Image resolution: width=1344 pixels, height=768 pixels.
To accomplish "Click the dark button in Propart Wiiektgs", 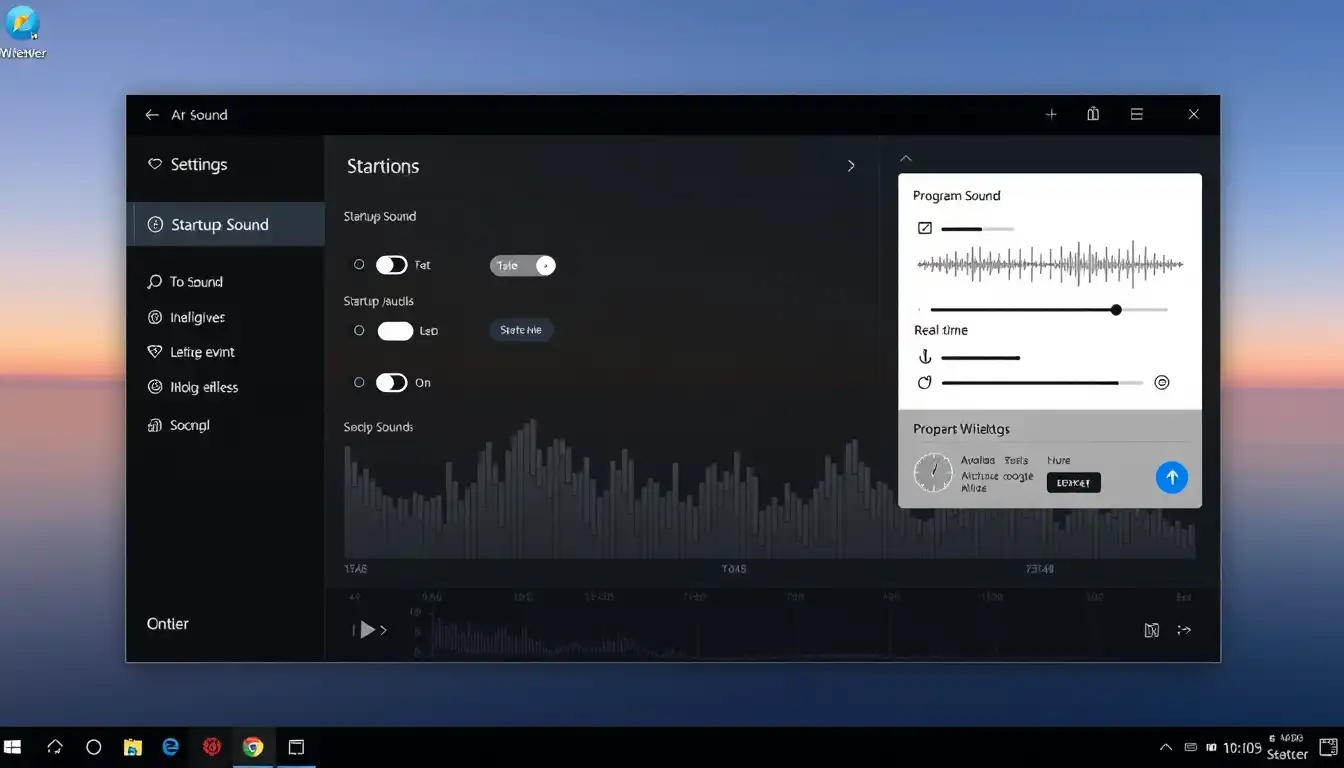I will tap(1074, 483).
